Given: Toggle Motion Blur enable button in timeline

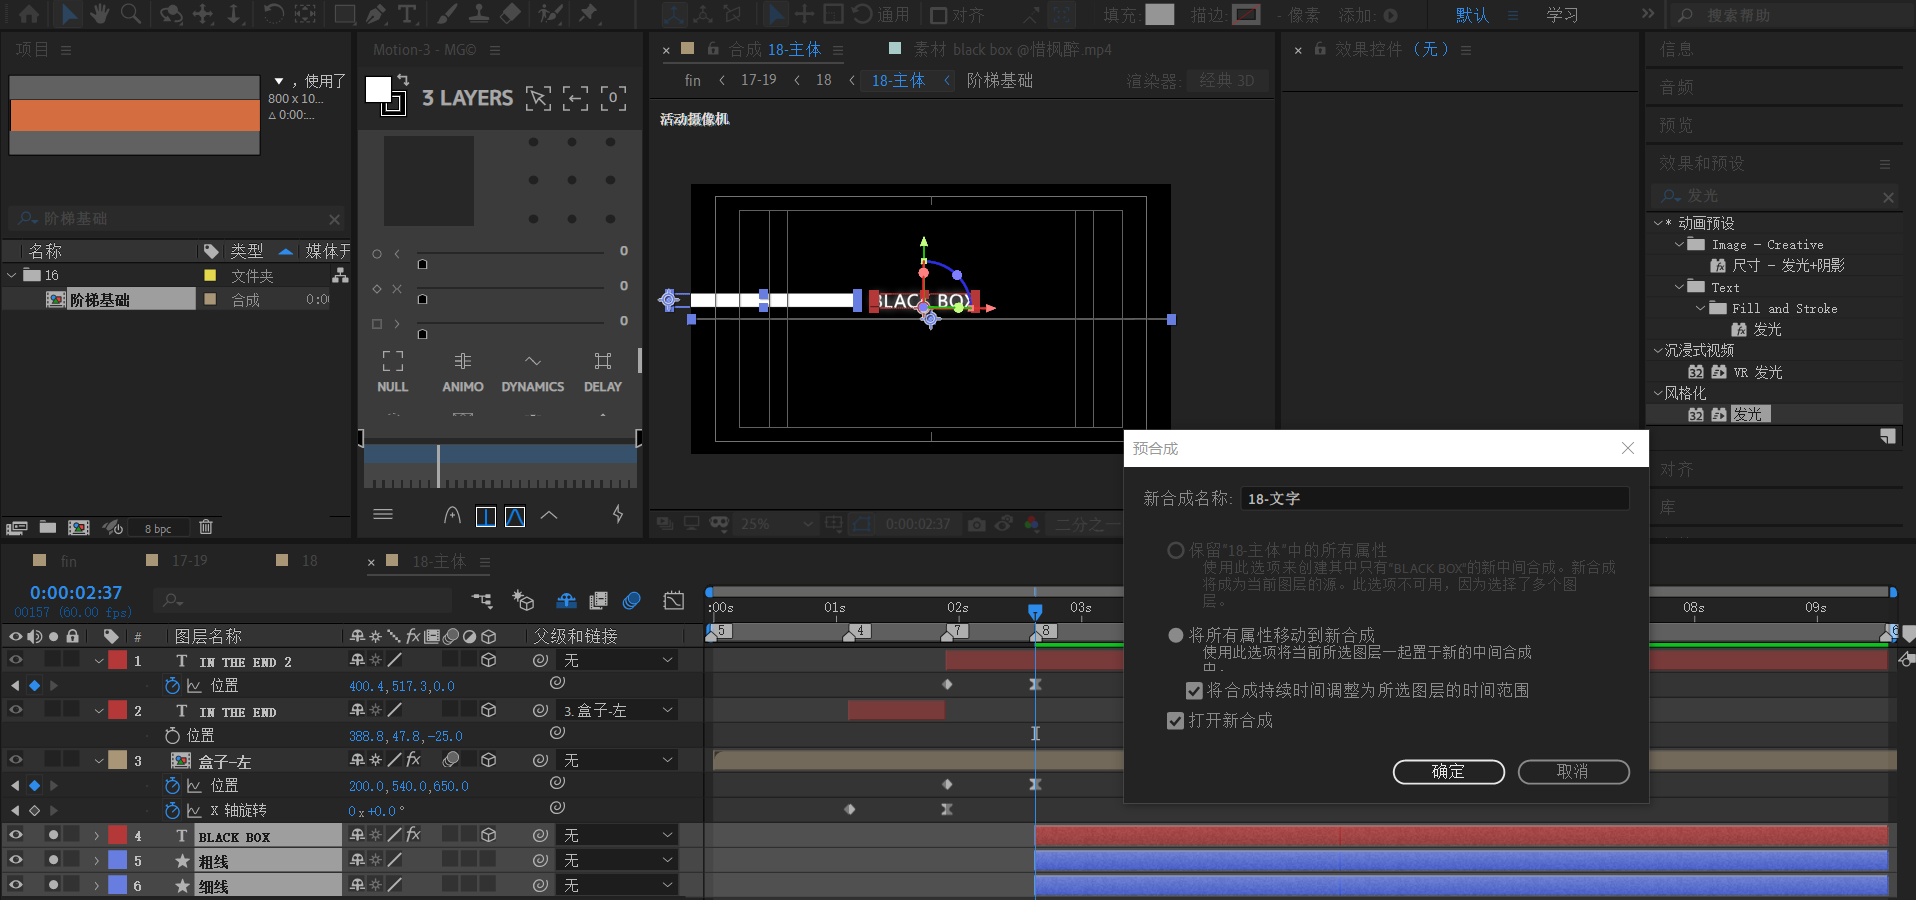Looking at the screenshot, I should pos(632,600).
